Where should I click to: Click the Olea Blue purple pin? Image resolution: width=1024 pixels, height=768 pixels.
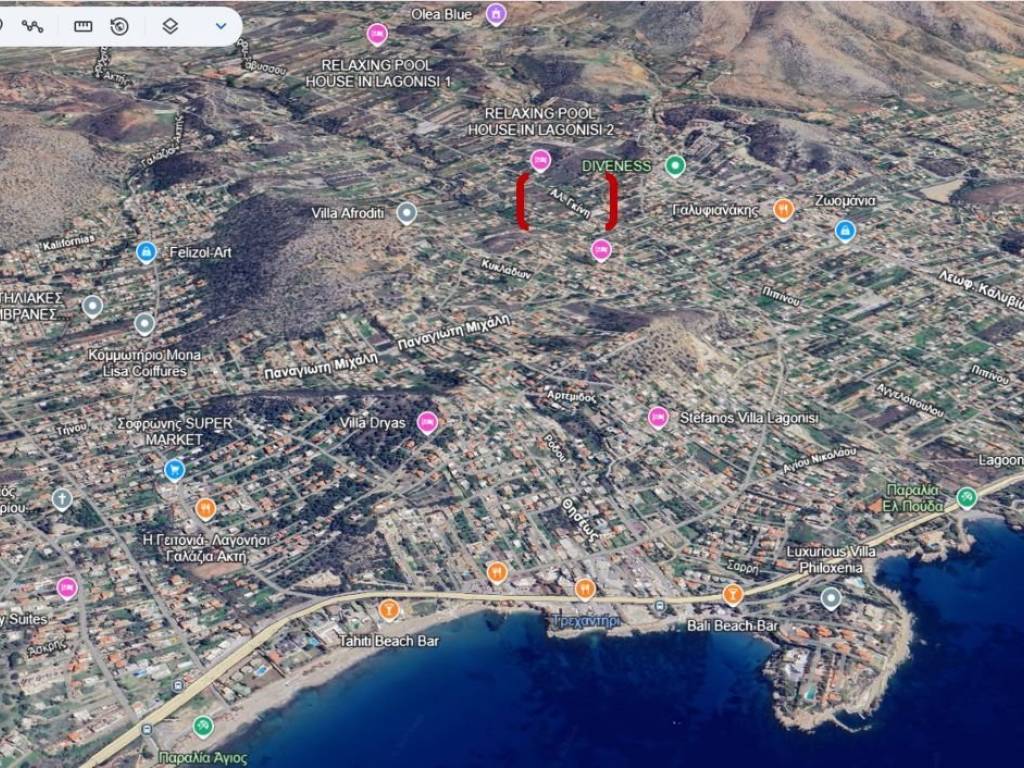click(x=496, y=14)
